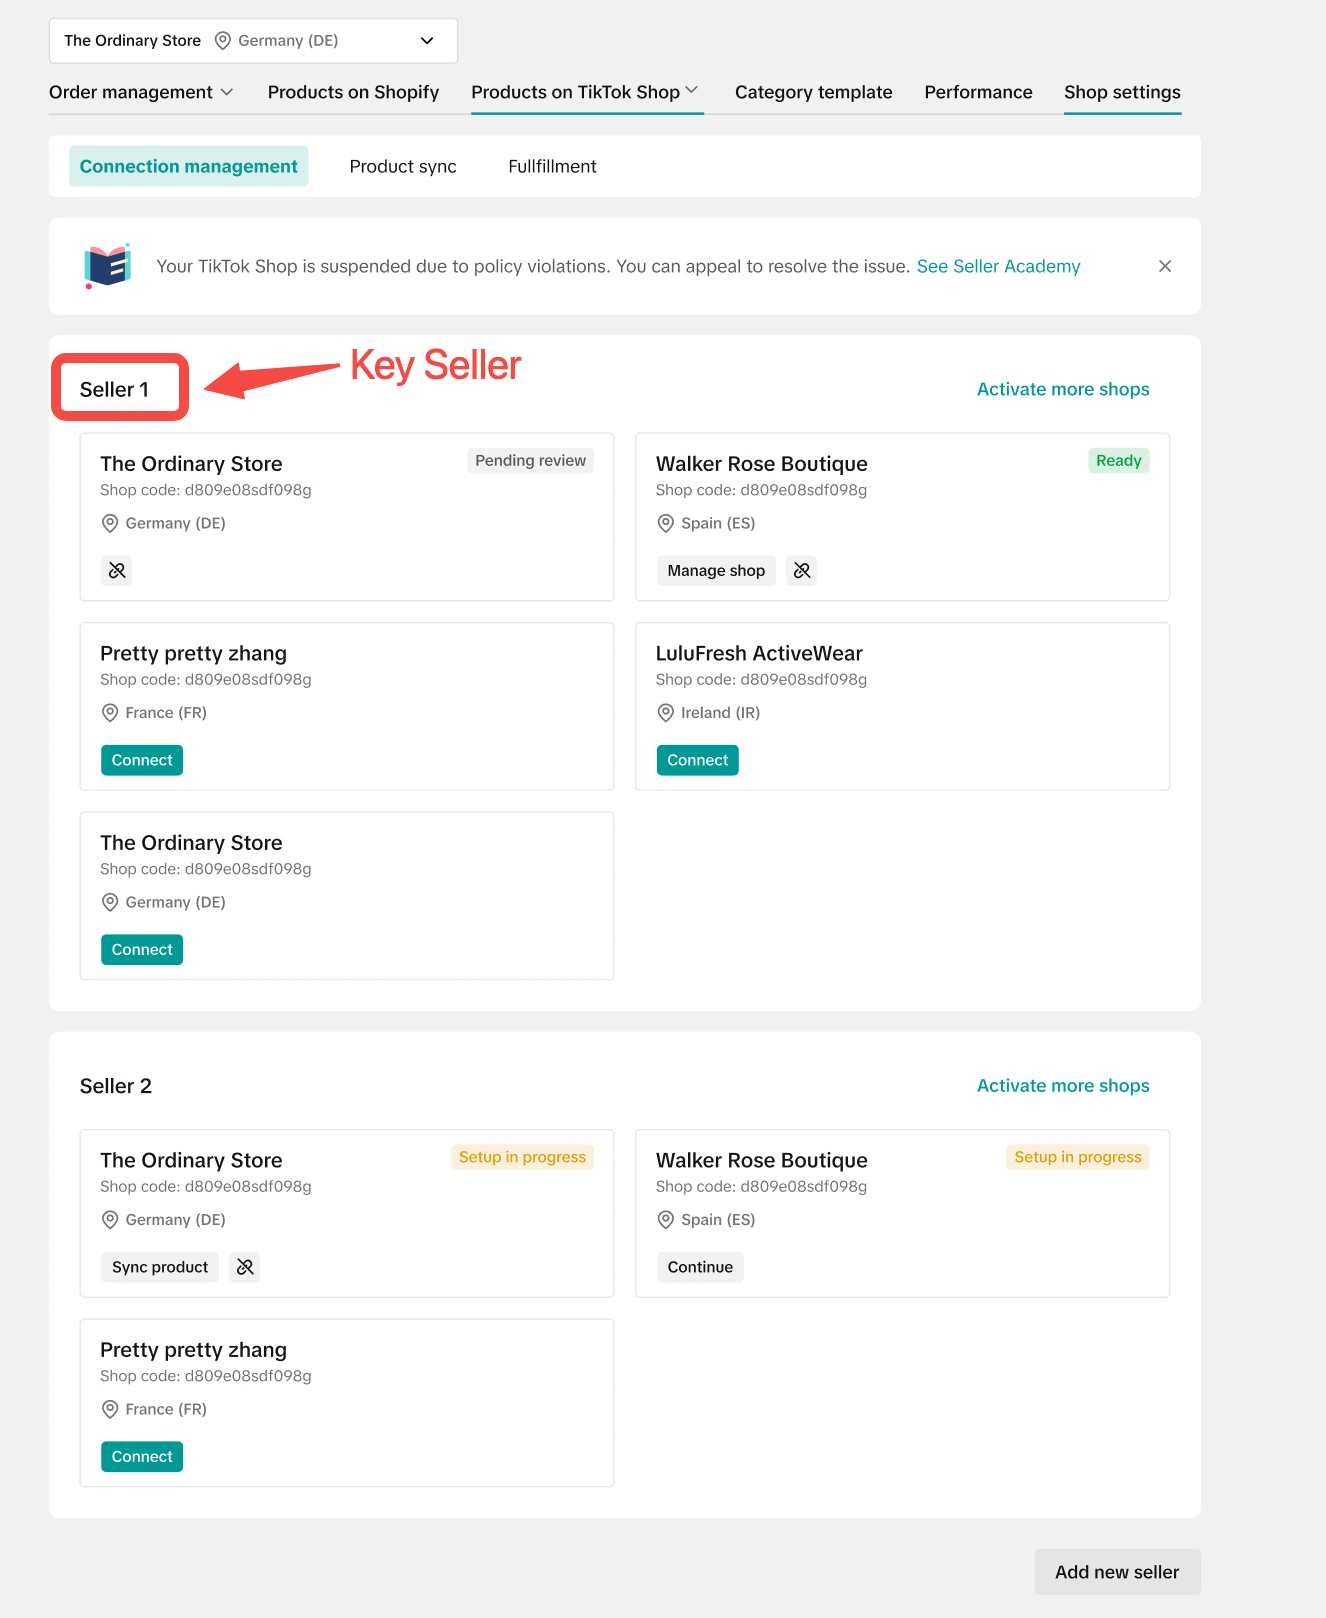Connect LuluFresh ActiveWear Ireland shop
The width and height of the screenshot is (1326, 1618).
tap(697, 760)
